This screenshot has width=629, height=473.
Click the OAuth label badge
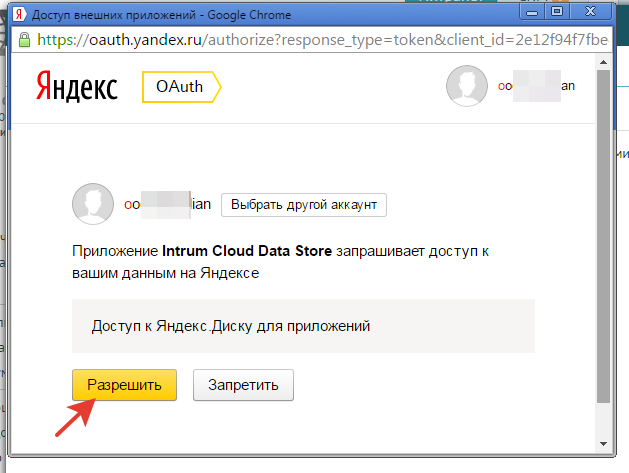tap(181, 87)
